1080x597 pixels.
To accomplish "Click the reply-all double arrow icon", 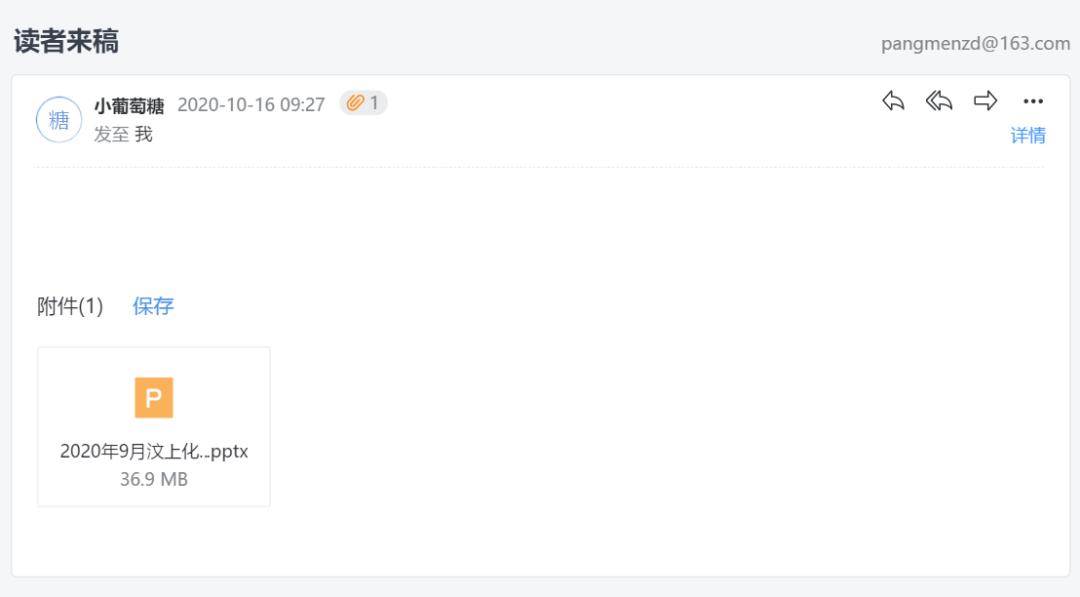I will 939,101.
